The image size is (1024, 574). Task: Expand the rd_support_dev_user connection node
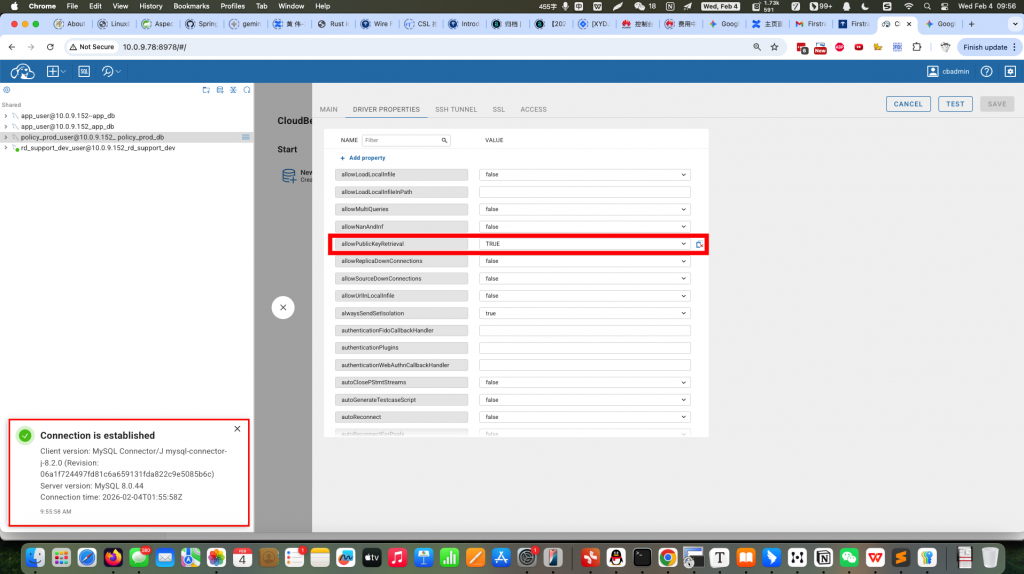coord(6,148)
